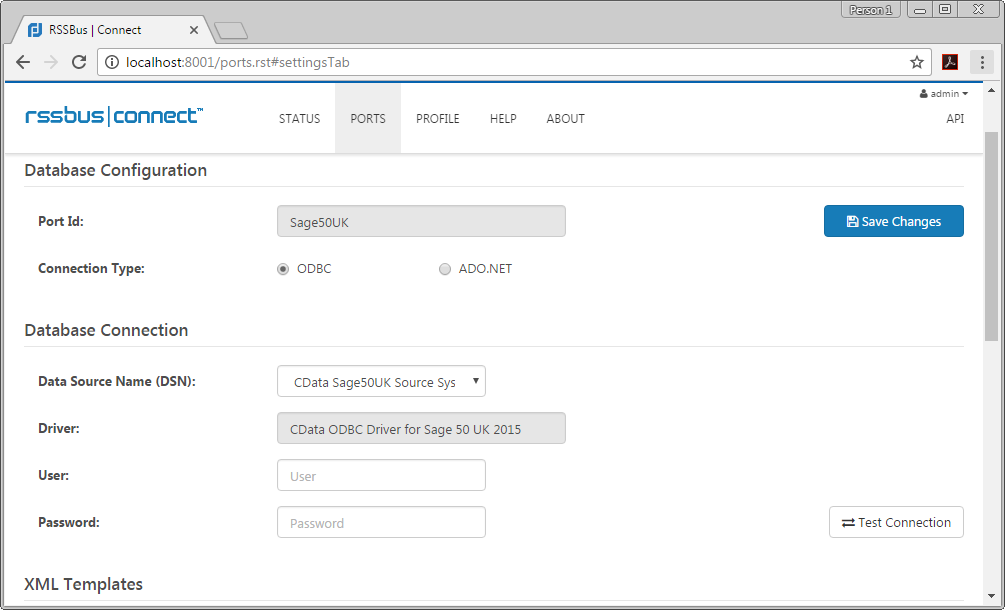Go to the STATUS page
1005x610 pixels.
(x=299, y=119)
